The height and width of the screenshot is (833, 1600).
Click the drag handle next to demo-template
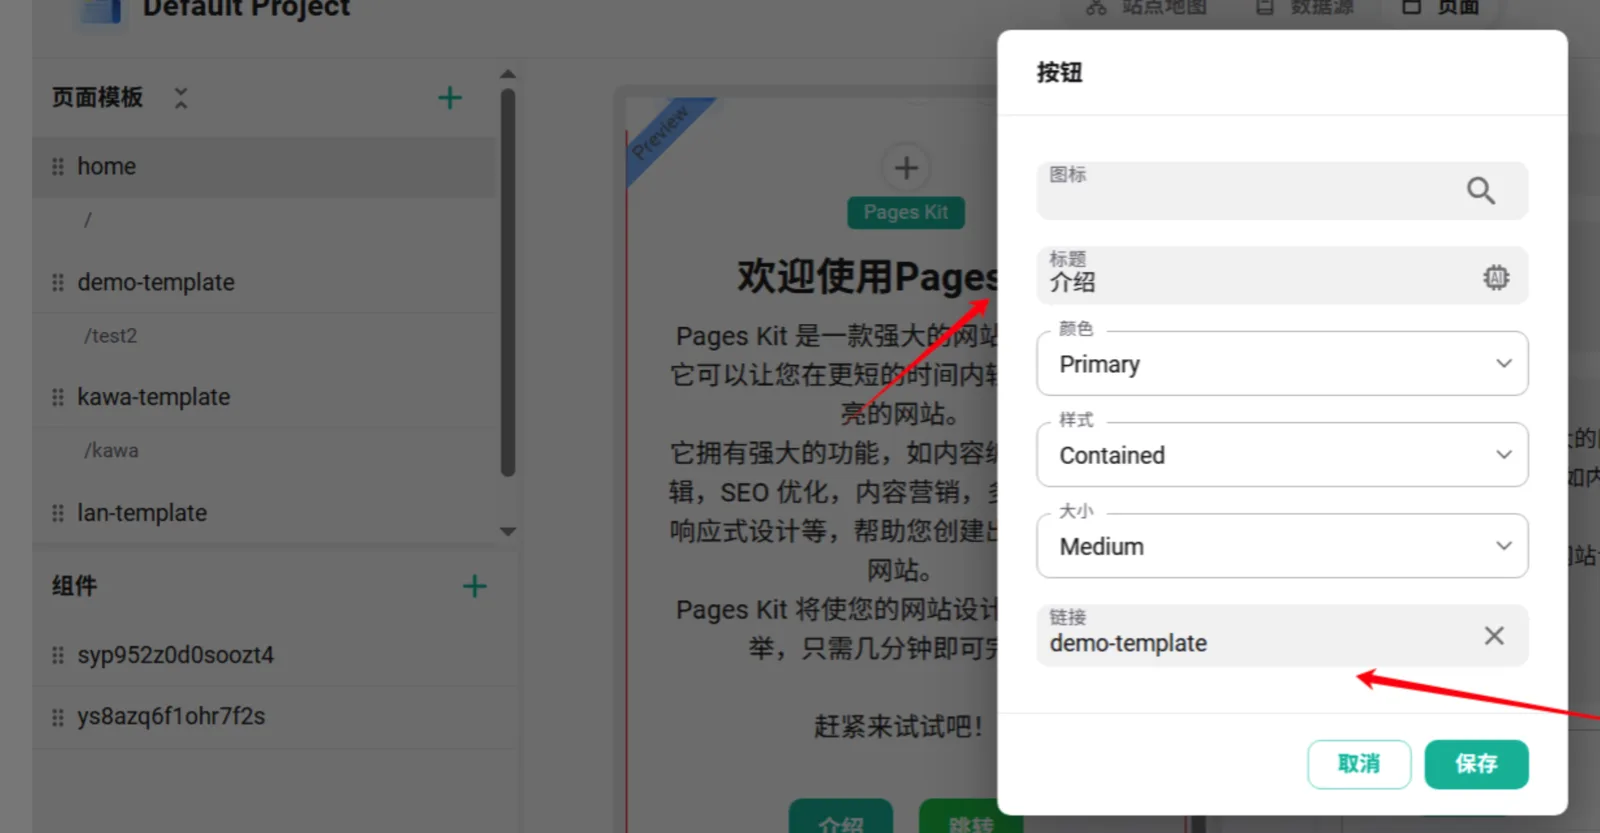(58, 283)
